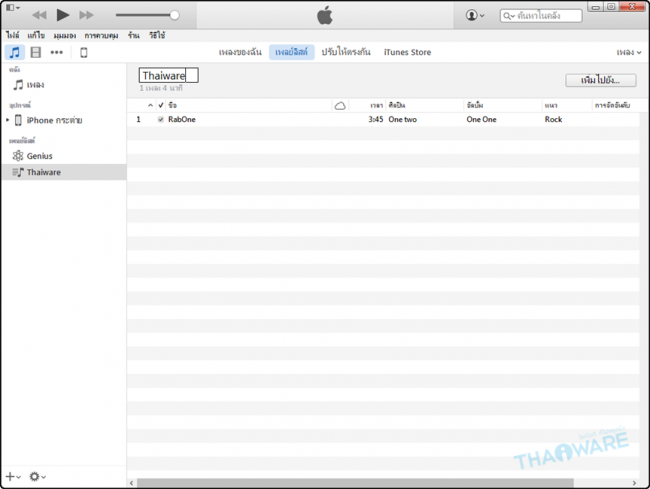The image size is (650, 489).
Task: Click the scroll right arrow
Action: pos(634,483)
